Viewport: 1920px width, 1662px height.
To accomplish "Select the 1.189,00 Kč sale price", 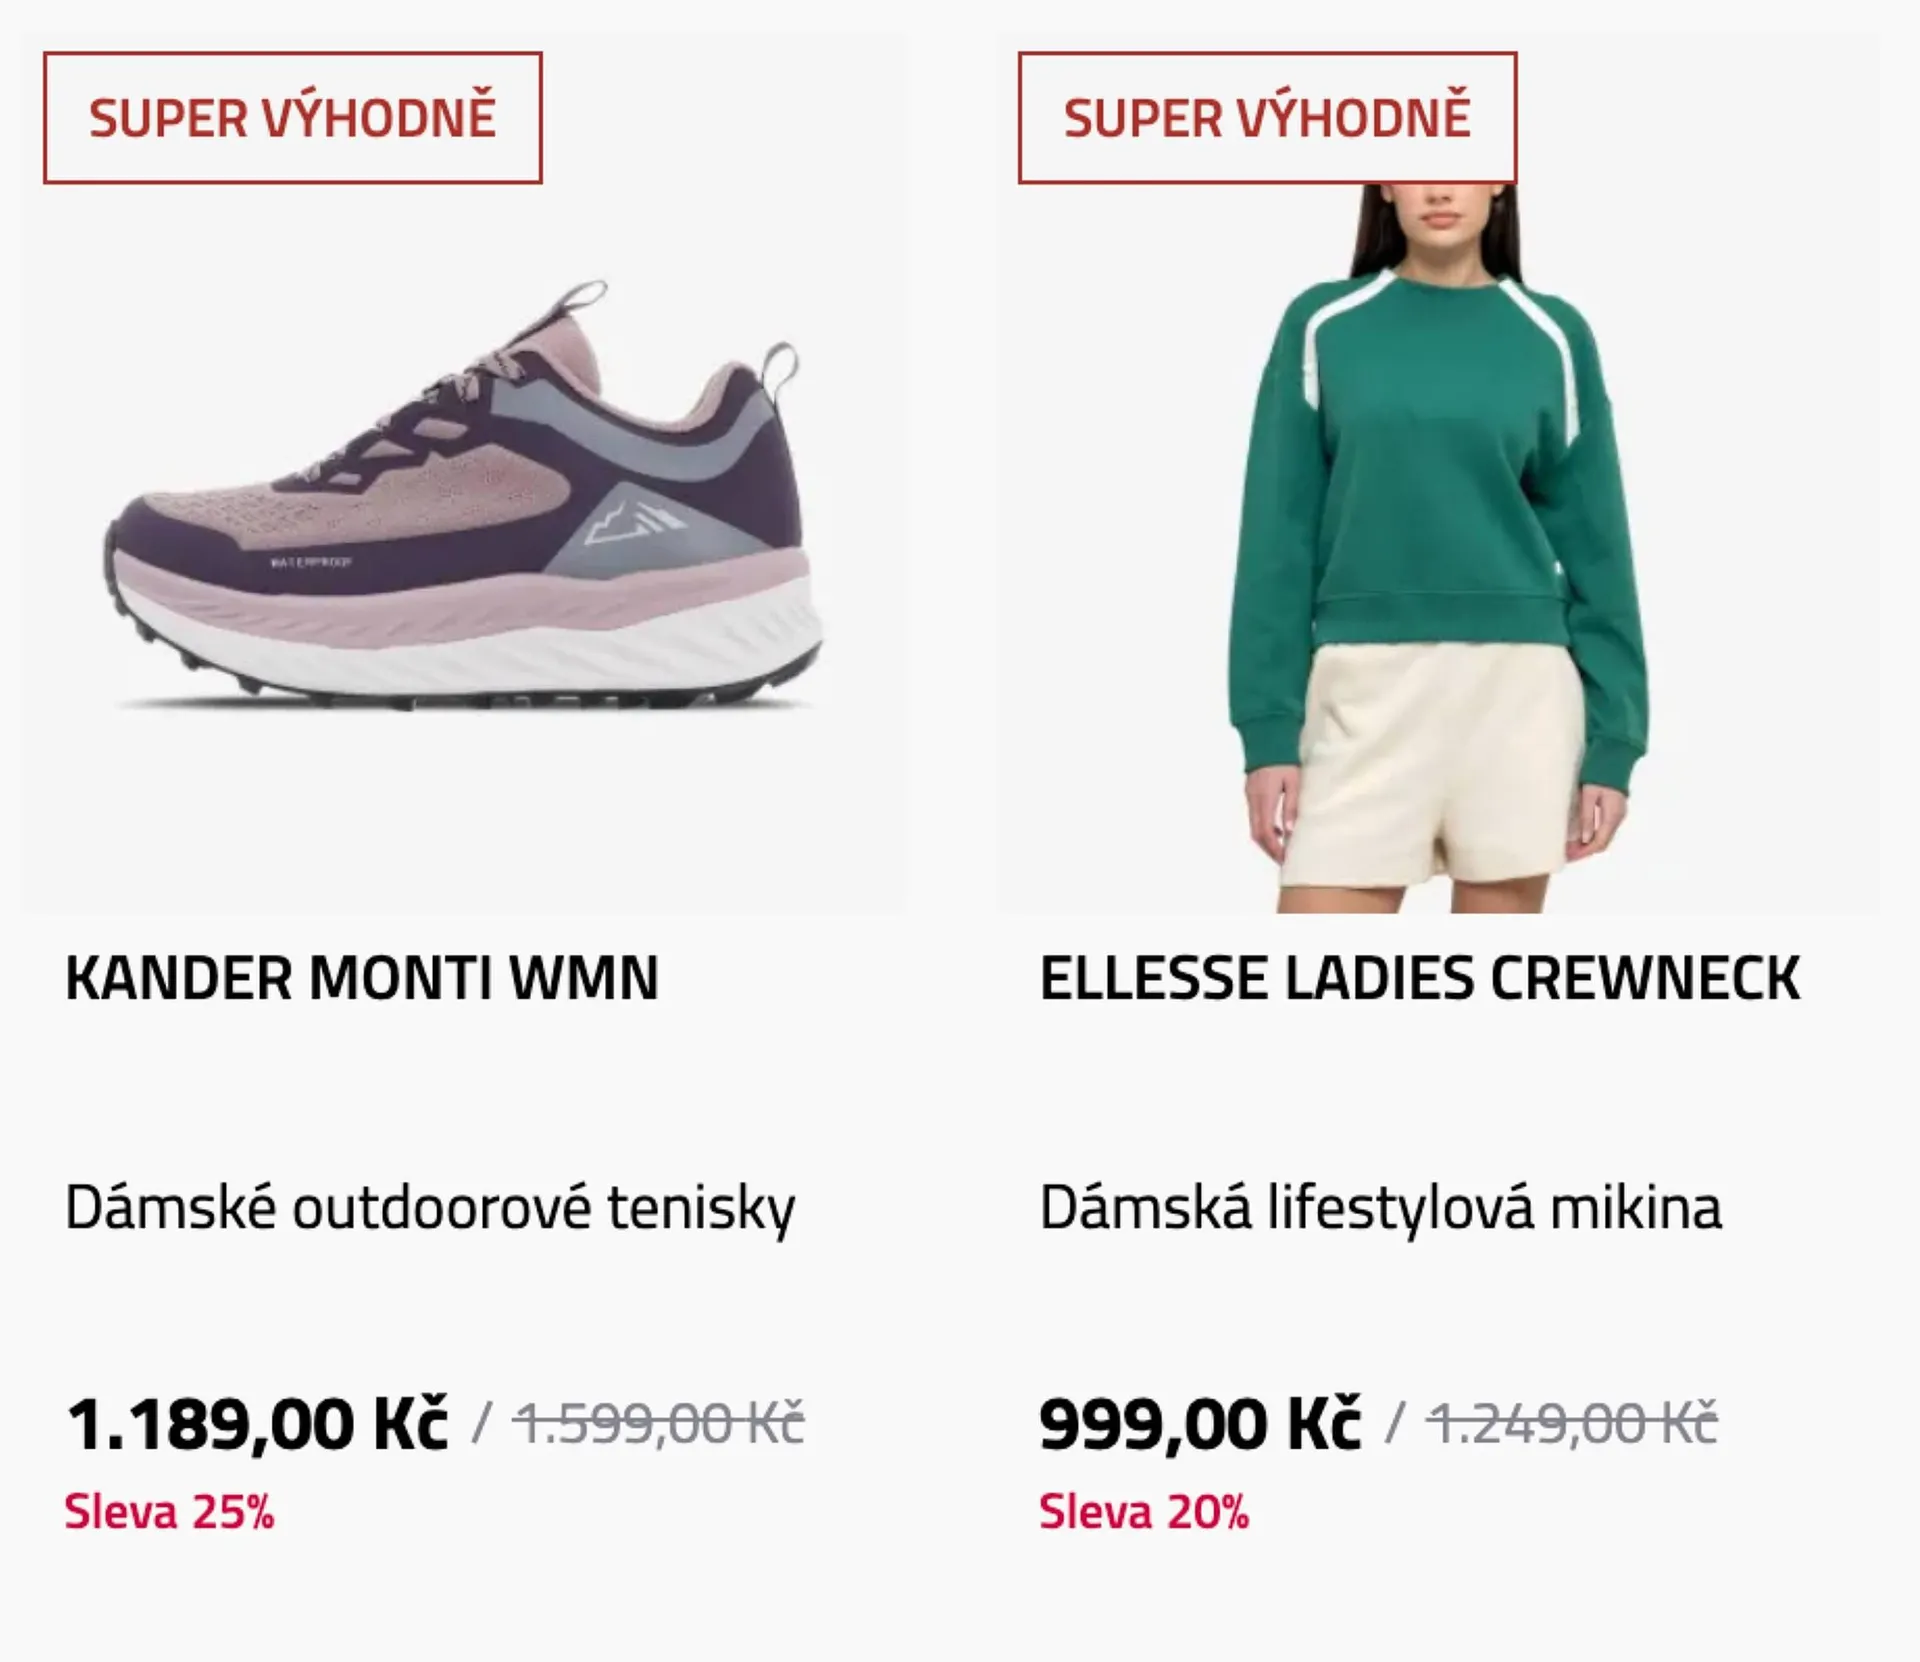I will coord(257,1423).
